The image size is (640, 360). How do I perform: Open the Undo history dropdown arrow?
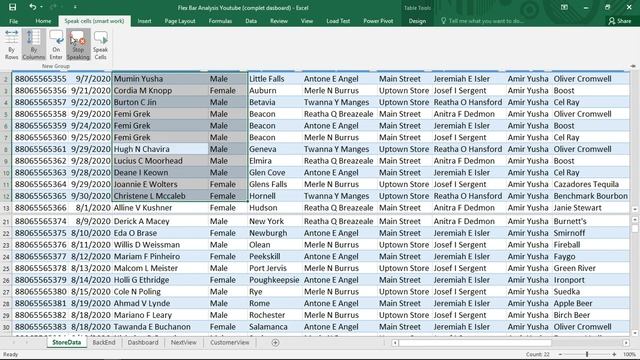tap(41, 7)
